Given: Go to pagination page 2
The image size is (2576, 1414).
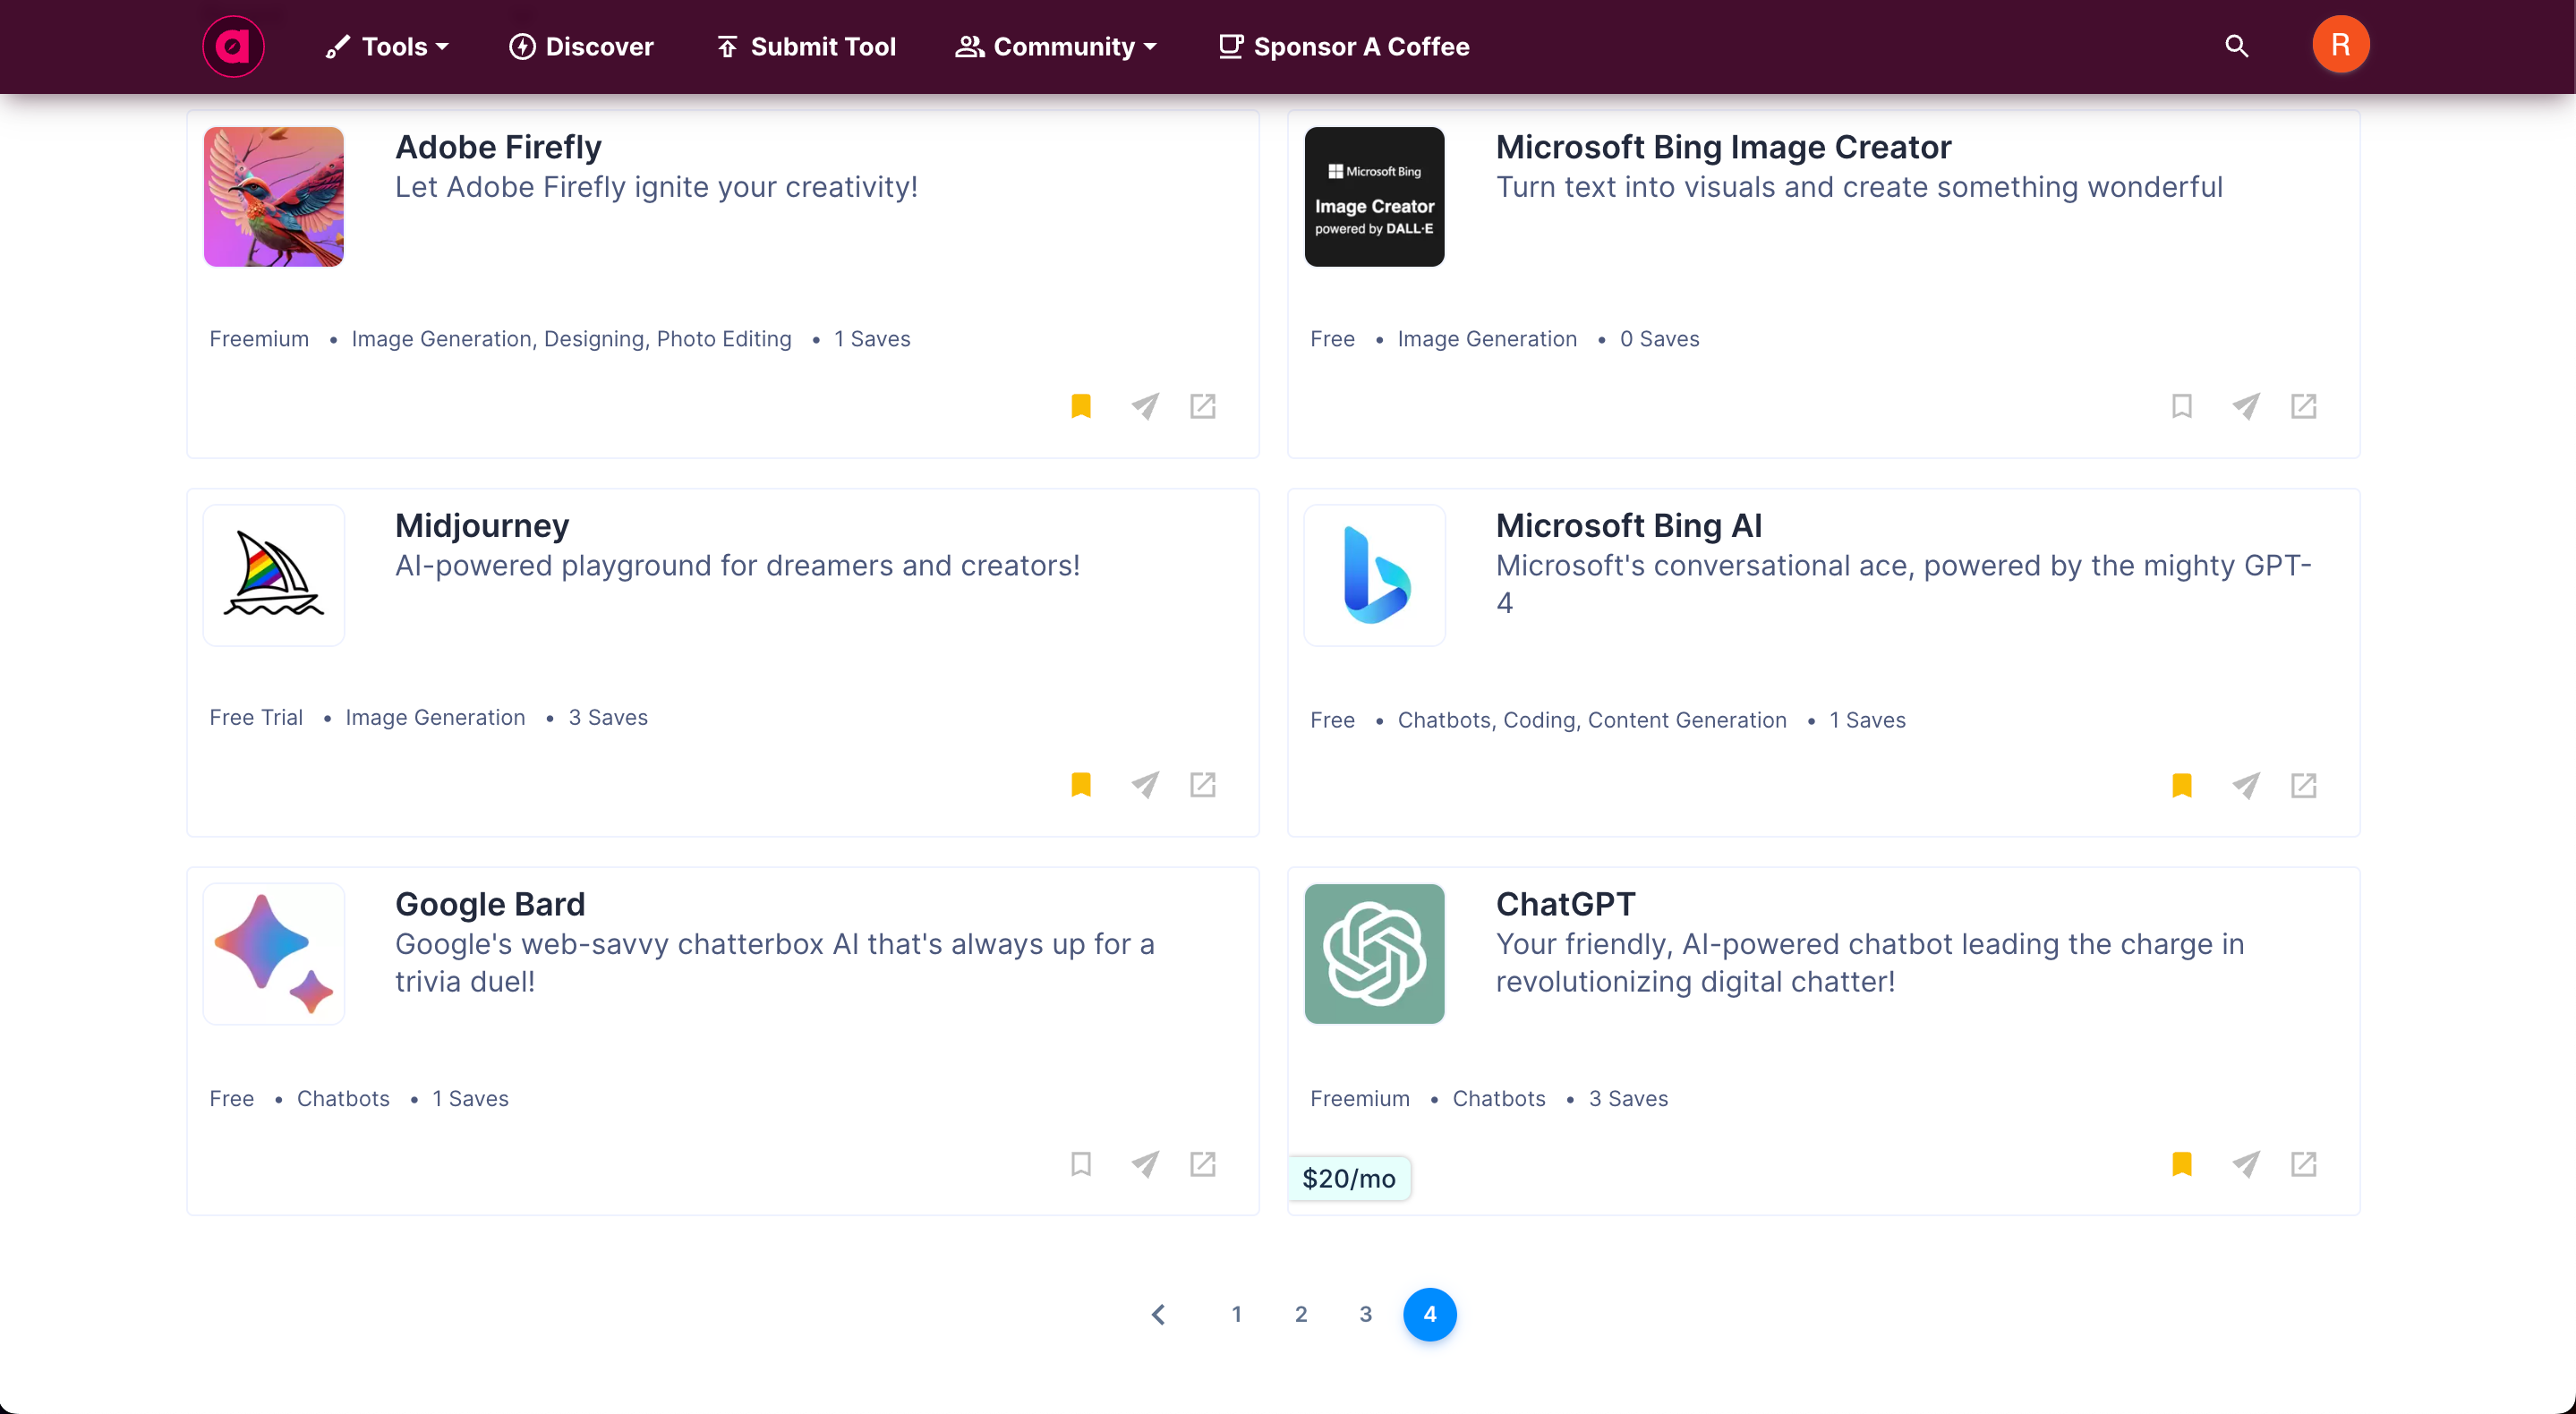Looking at the screenshot, I should coord(1300,1314).
